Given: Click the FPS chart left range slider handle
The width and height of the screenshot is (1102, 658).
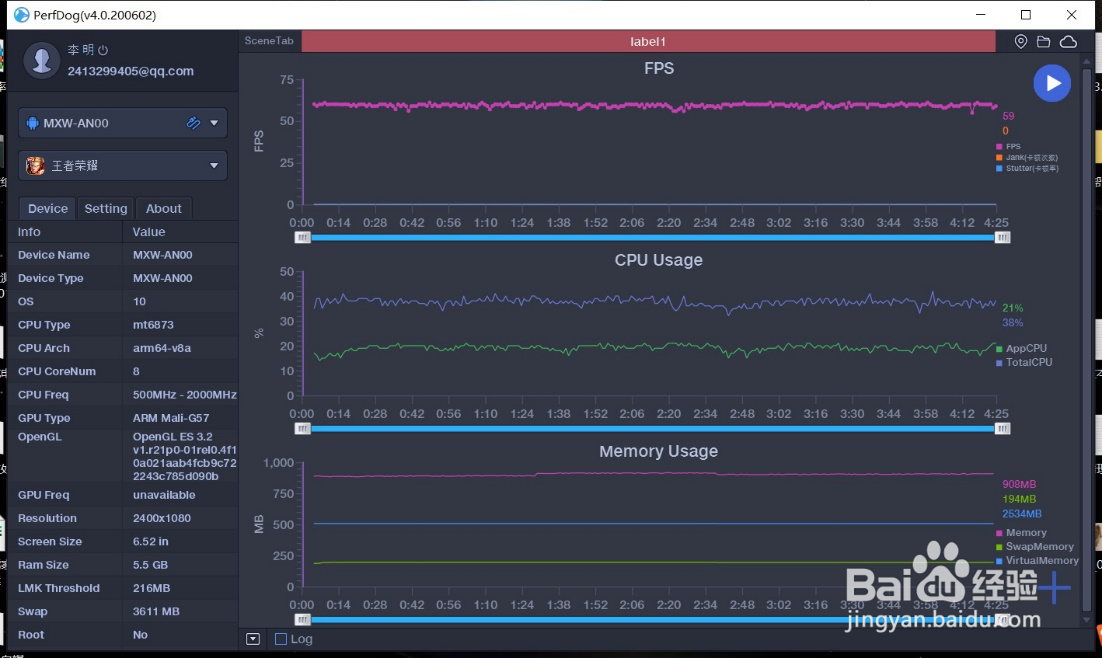Looking at the screenshot, I should (x=302, y=238).
